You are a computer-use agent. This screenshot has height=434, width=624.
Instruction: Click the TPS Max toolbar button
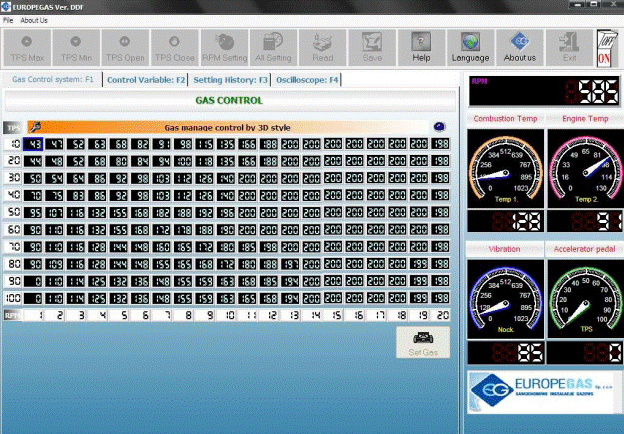click(27, 46)
